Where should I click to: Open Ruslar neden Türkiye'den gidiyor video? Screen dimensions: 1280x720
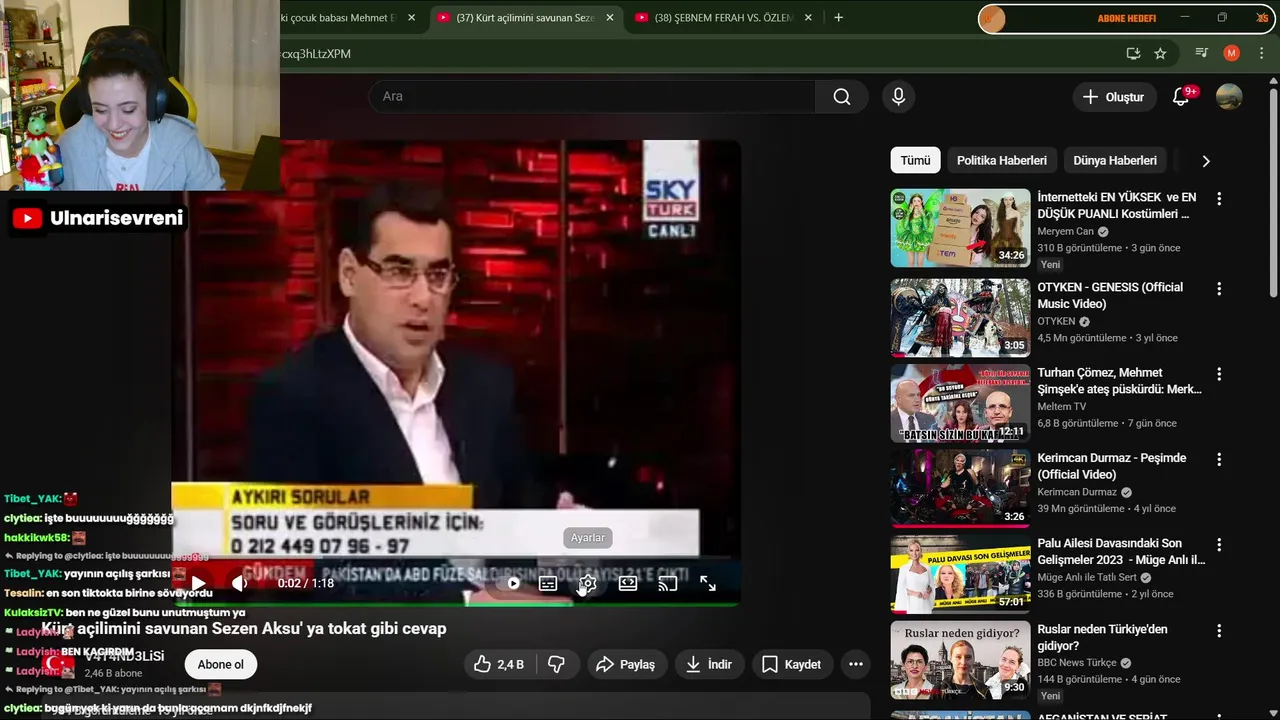(1102, 637)
